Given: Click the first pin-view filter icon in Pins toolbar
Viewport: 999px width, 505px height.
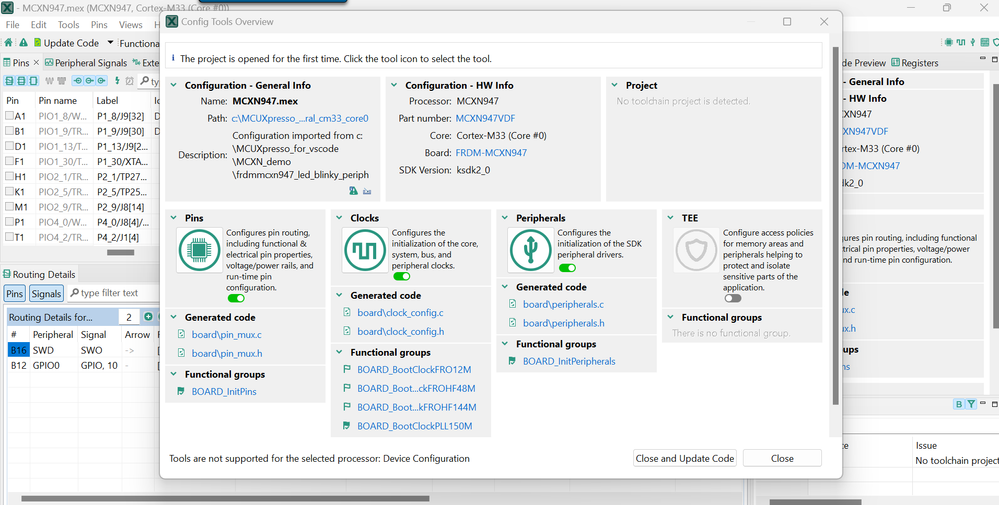Looking at the screenshot, I should (10, 81).
